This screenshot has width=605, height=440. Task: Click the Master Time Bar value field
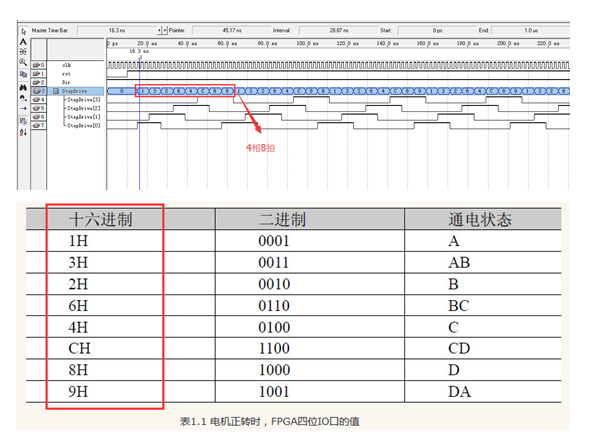tap(115, 32)
